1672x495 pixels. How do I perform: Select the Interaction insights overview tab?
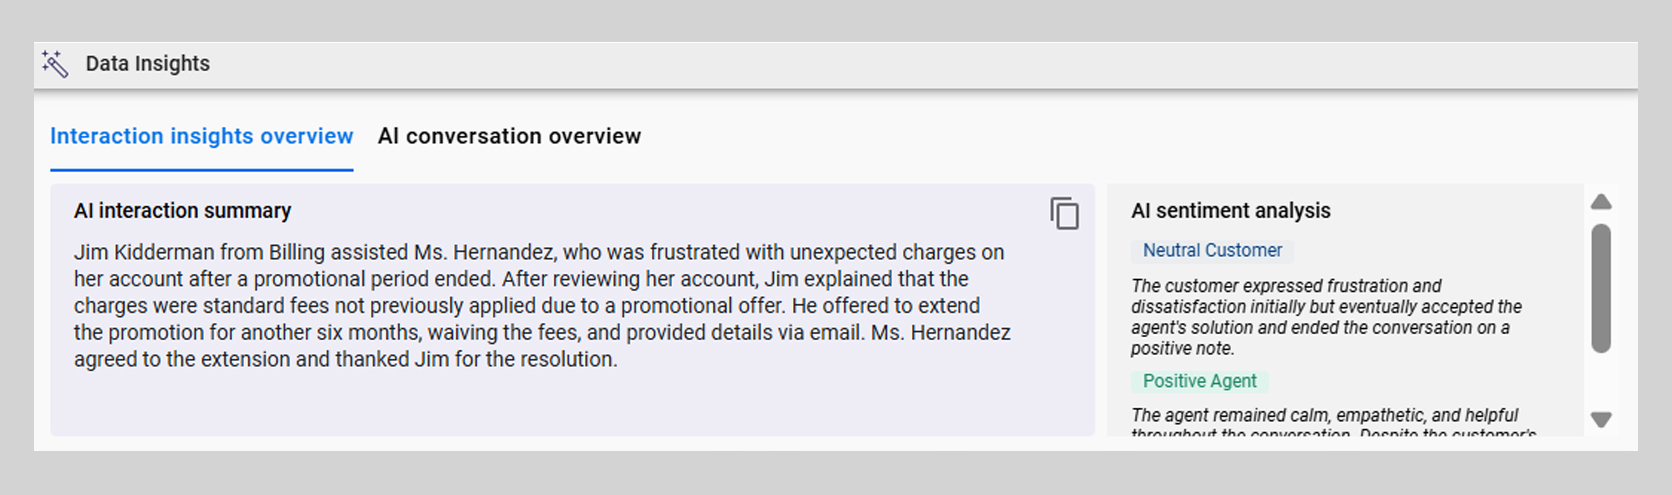tap(202, 136)
